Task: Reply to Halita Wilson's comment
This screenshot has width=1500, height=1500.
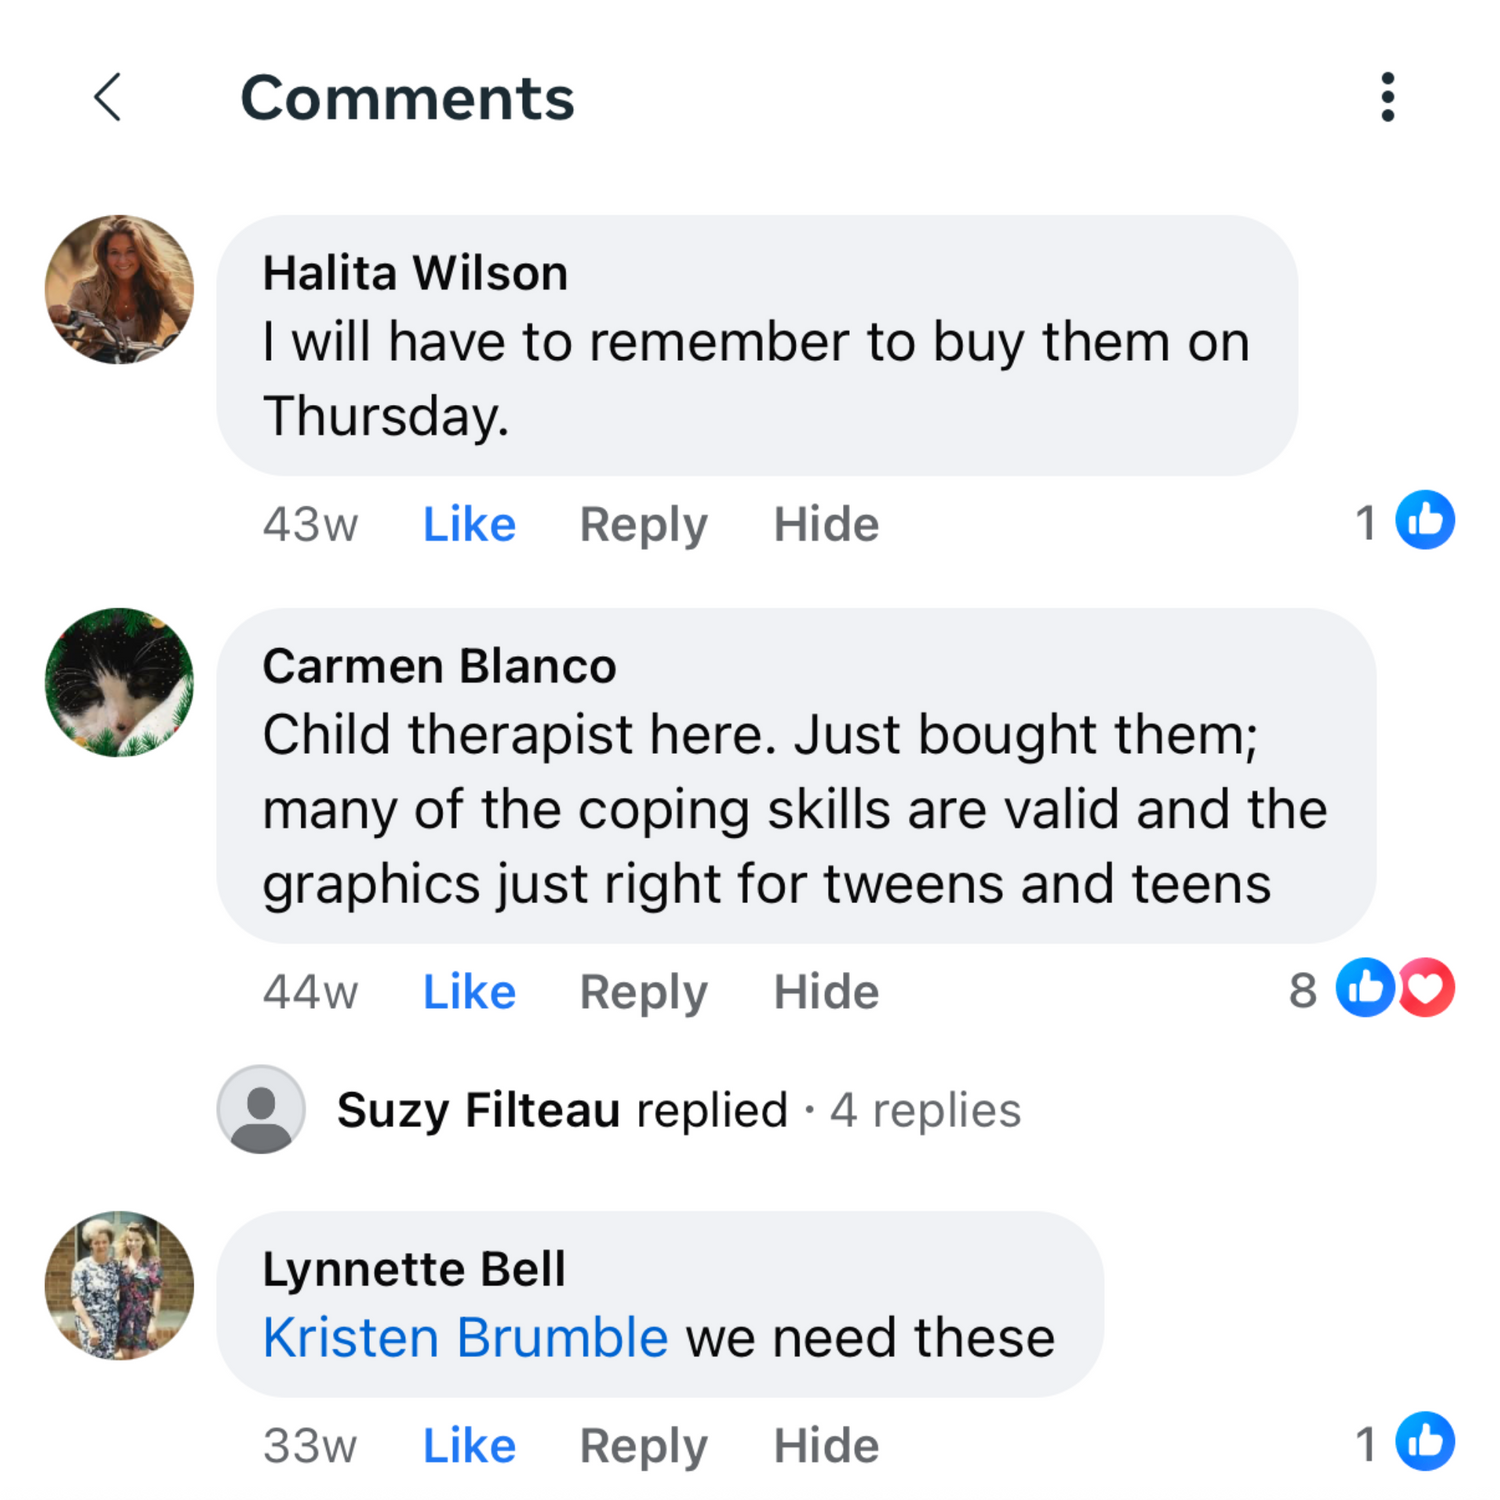Action: [x=644, y=526]
